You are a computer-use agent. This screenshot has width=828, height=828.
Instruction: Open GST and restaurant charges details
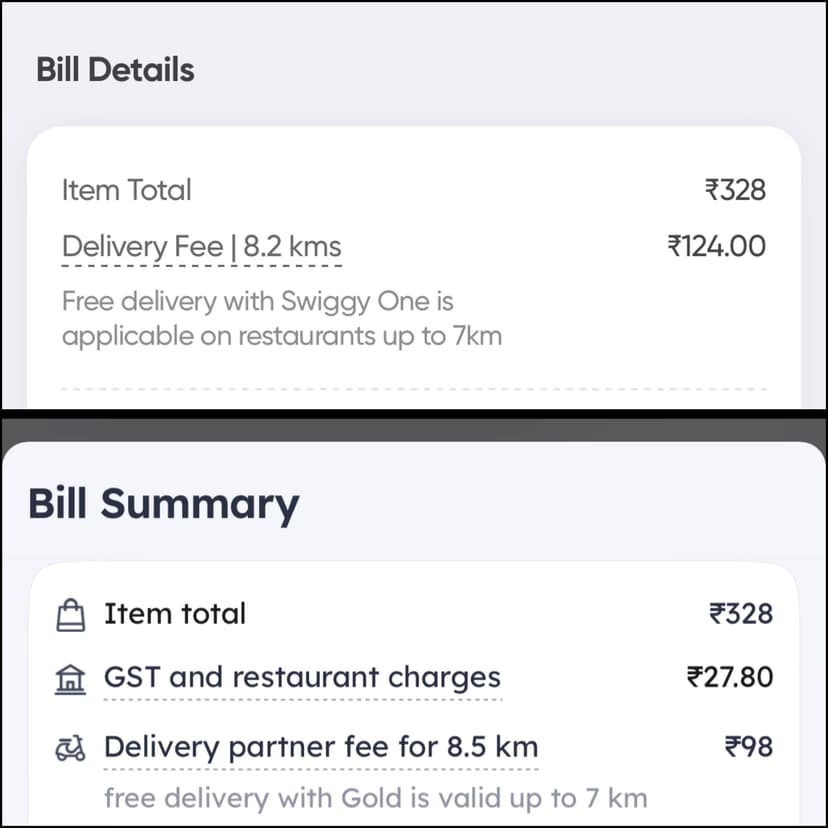(302, 677)
